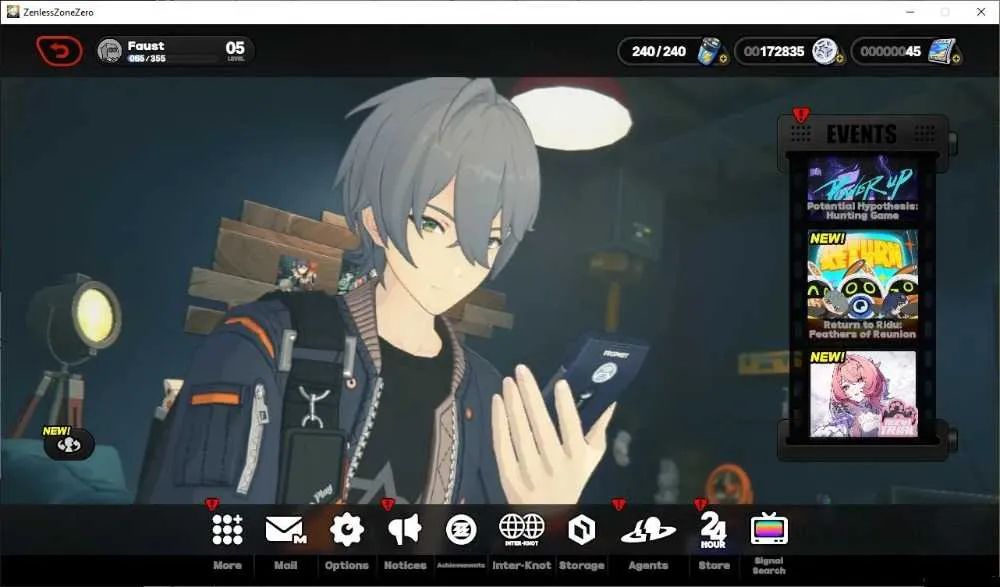Click the "240/240" battery charge value
The height and width of the screenshot is (587, 1000).
[x=659, y=51]
